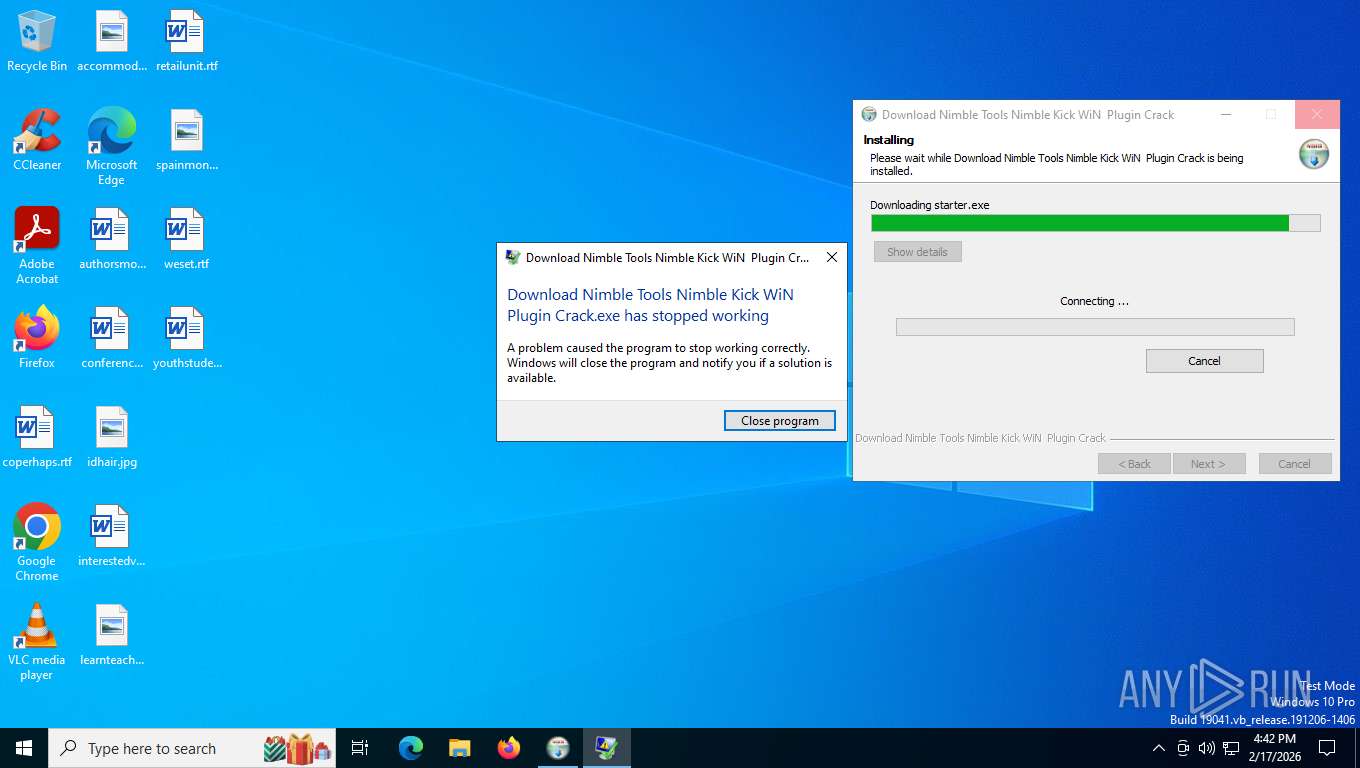Click the disabled < Back button
The image size is (1360, 768).
click(1134, 464)
